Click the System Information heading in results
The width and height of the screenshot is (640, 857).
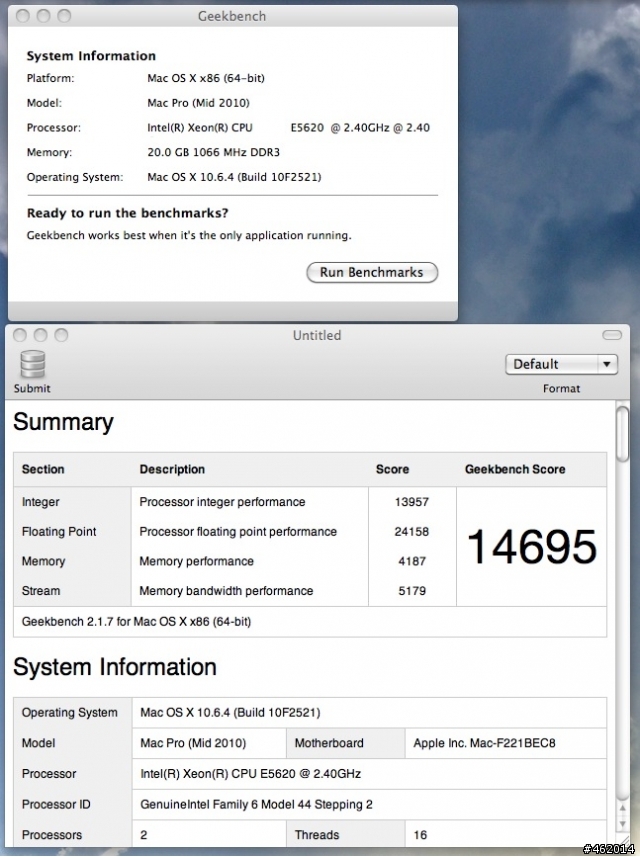(x=115, y=667)
